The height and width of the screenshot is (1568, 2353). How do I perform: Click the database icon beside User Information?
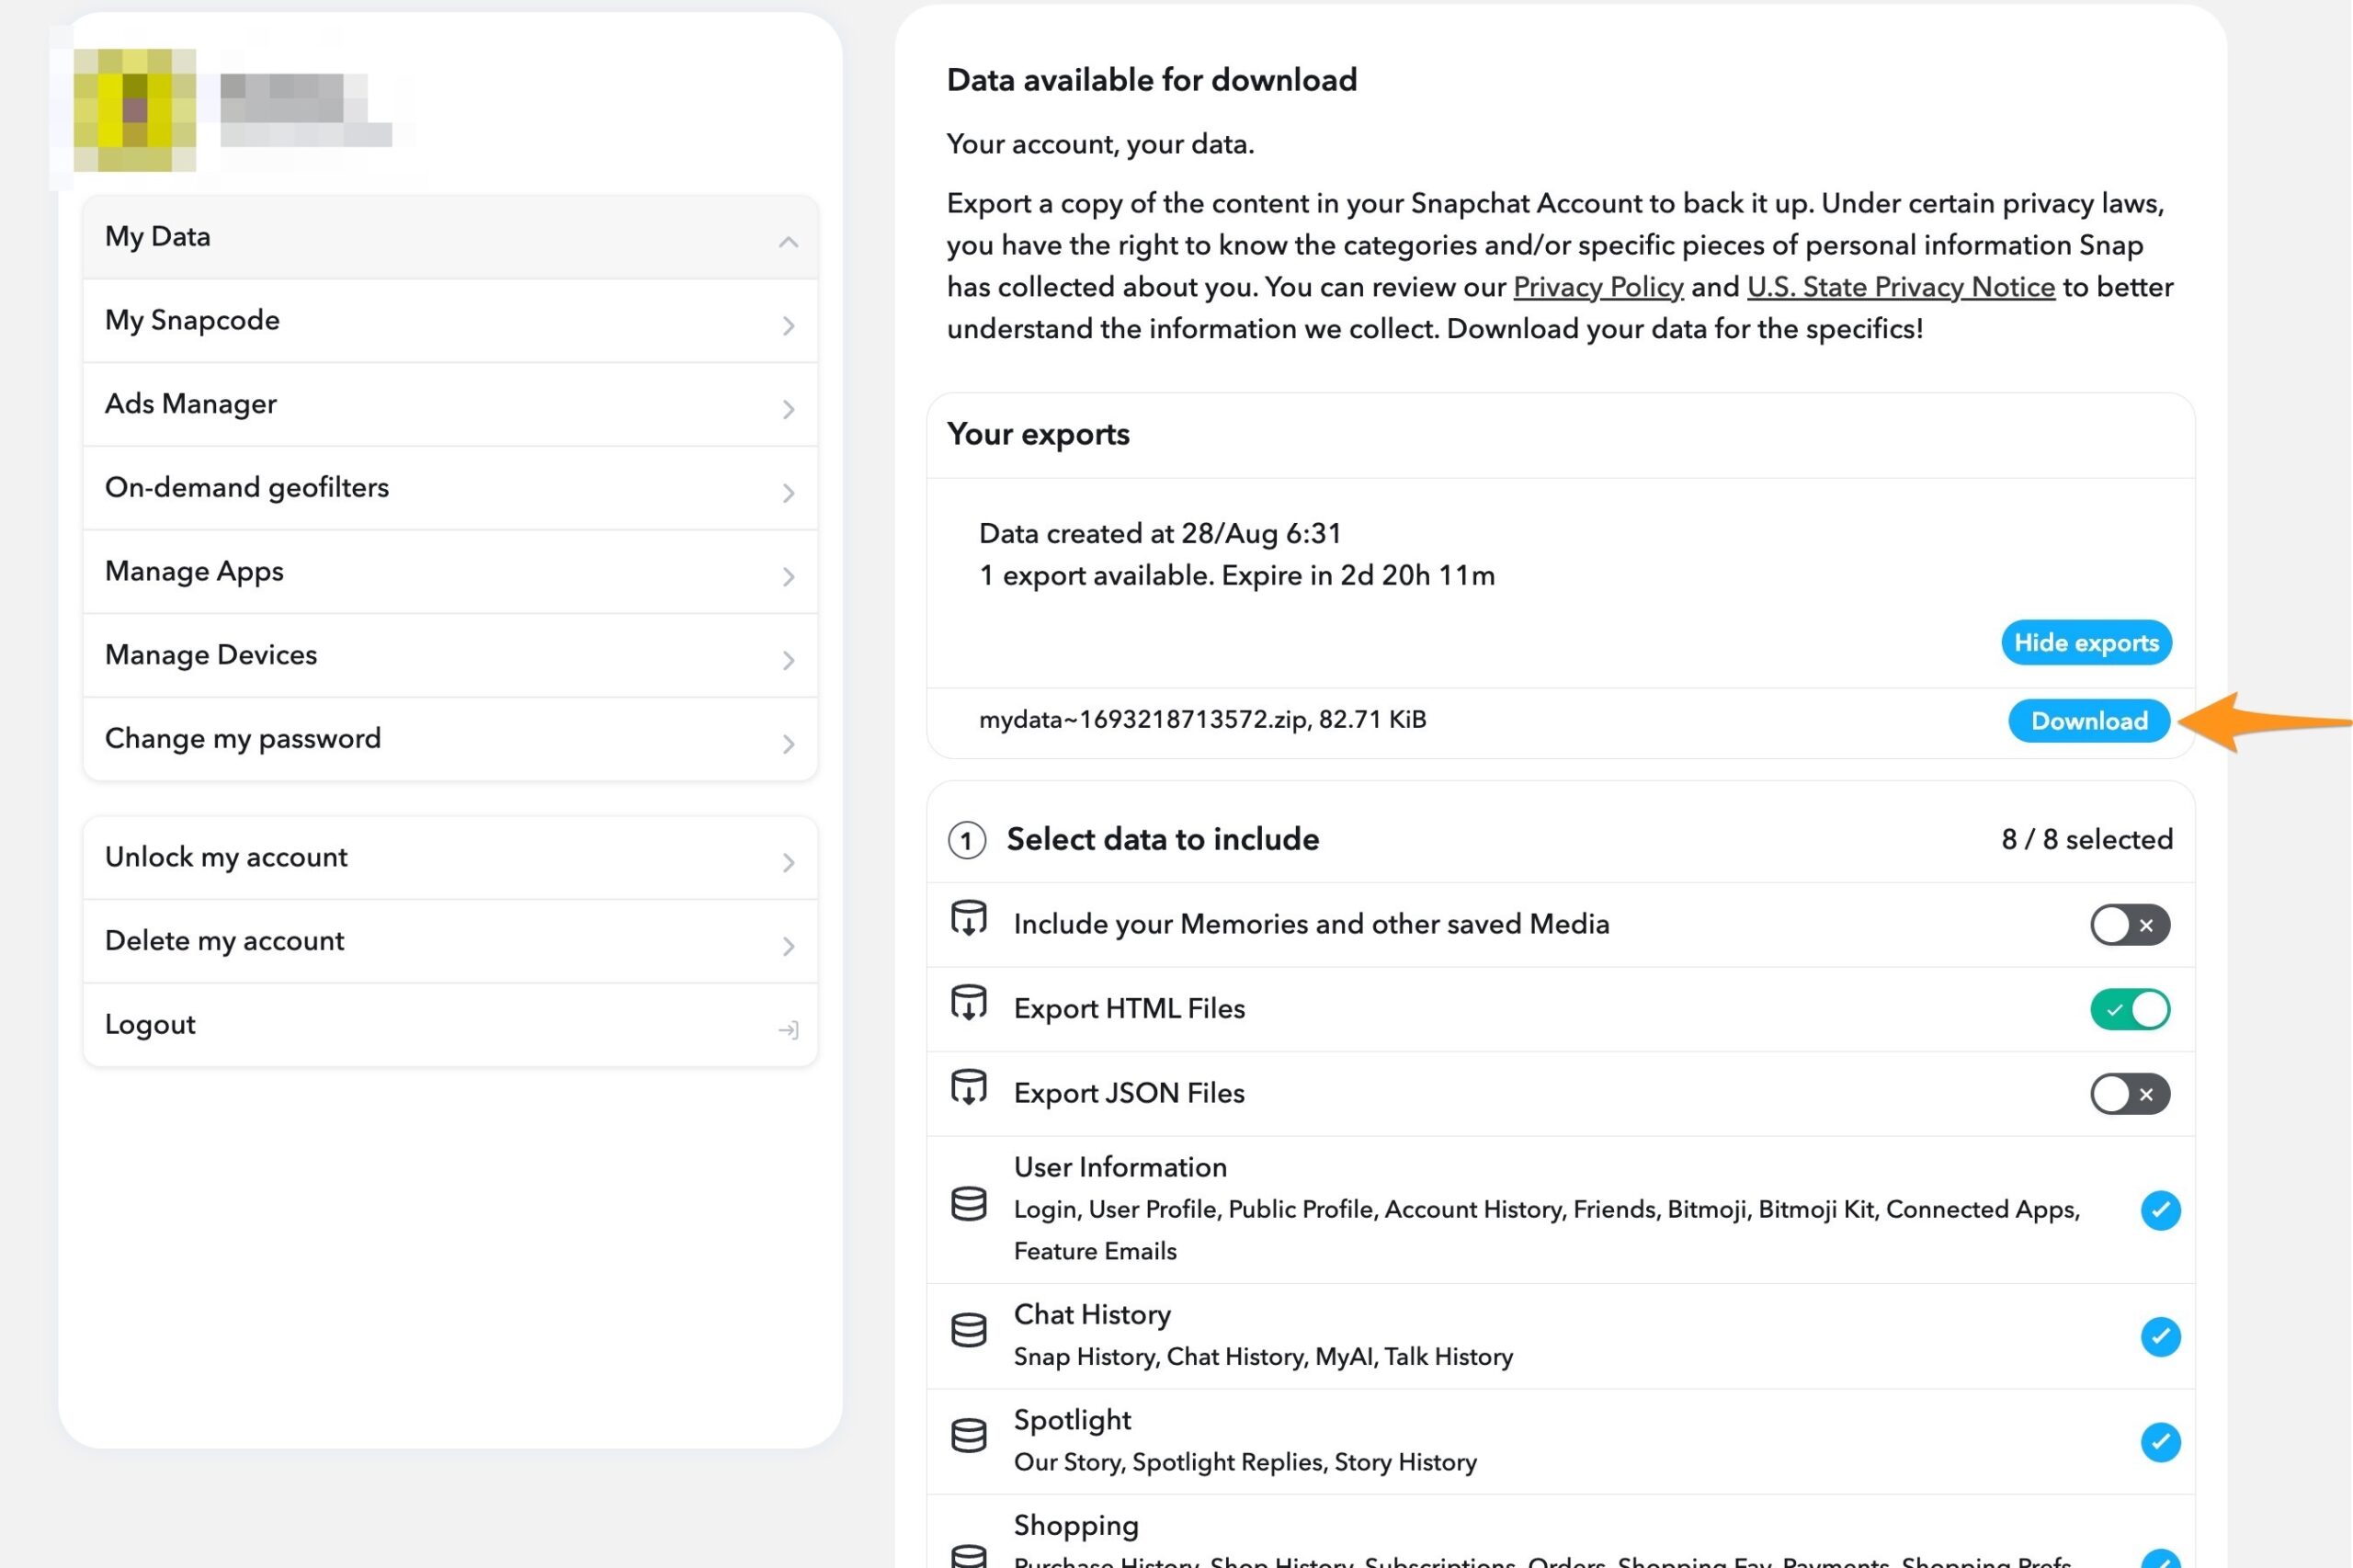pyautogui.click(x=968, y=1204)
